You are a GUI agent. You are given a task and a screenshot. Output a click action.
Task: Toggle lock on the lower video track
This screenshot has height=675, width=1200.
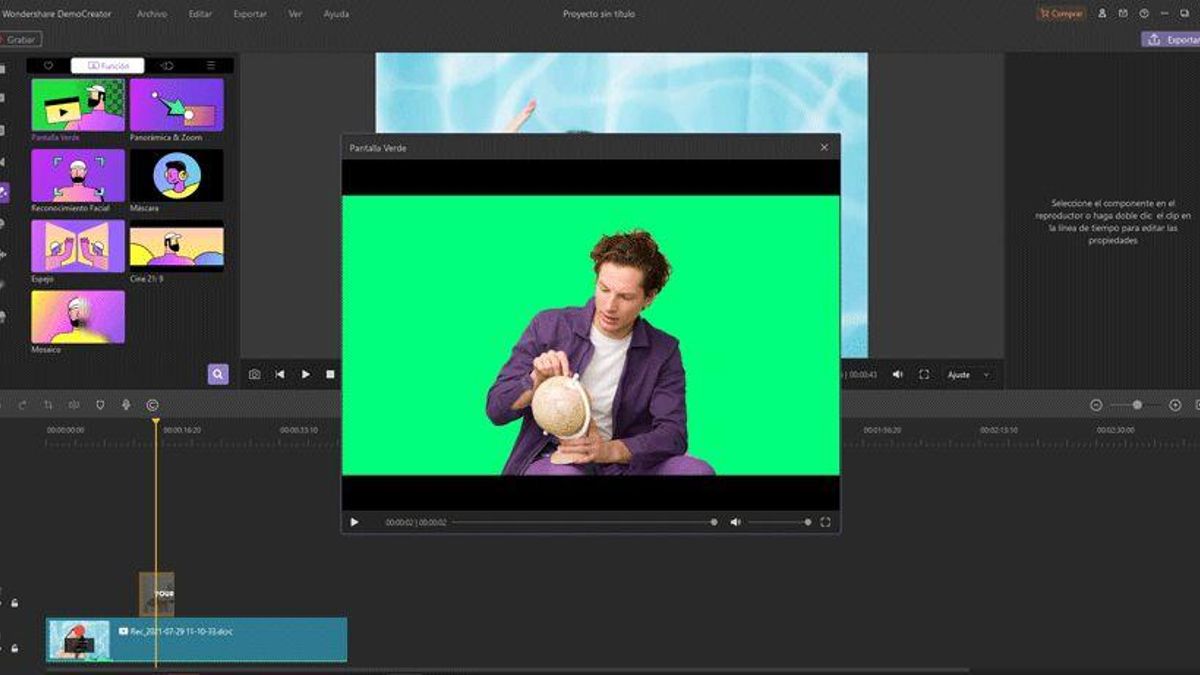[x=14, y=649]
